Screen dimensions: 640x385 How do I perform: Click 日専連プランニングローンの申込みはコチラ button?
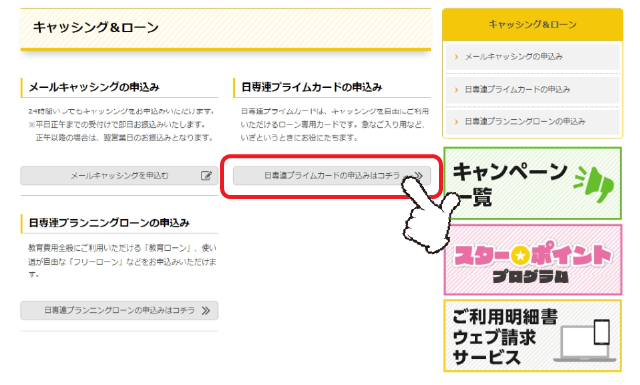click(119, 311)
